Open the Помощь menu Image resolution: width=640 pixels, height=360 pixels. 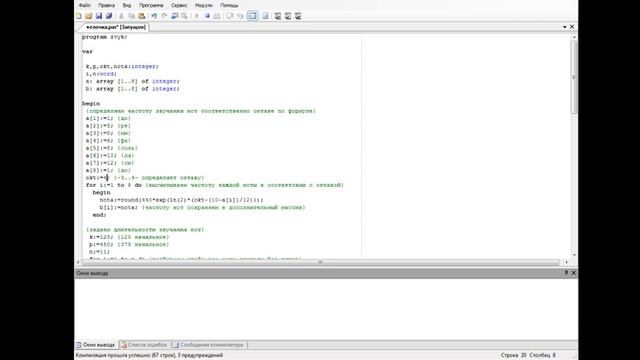(229, 5)
